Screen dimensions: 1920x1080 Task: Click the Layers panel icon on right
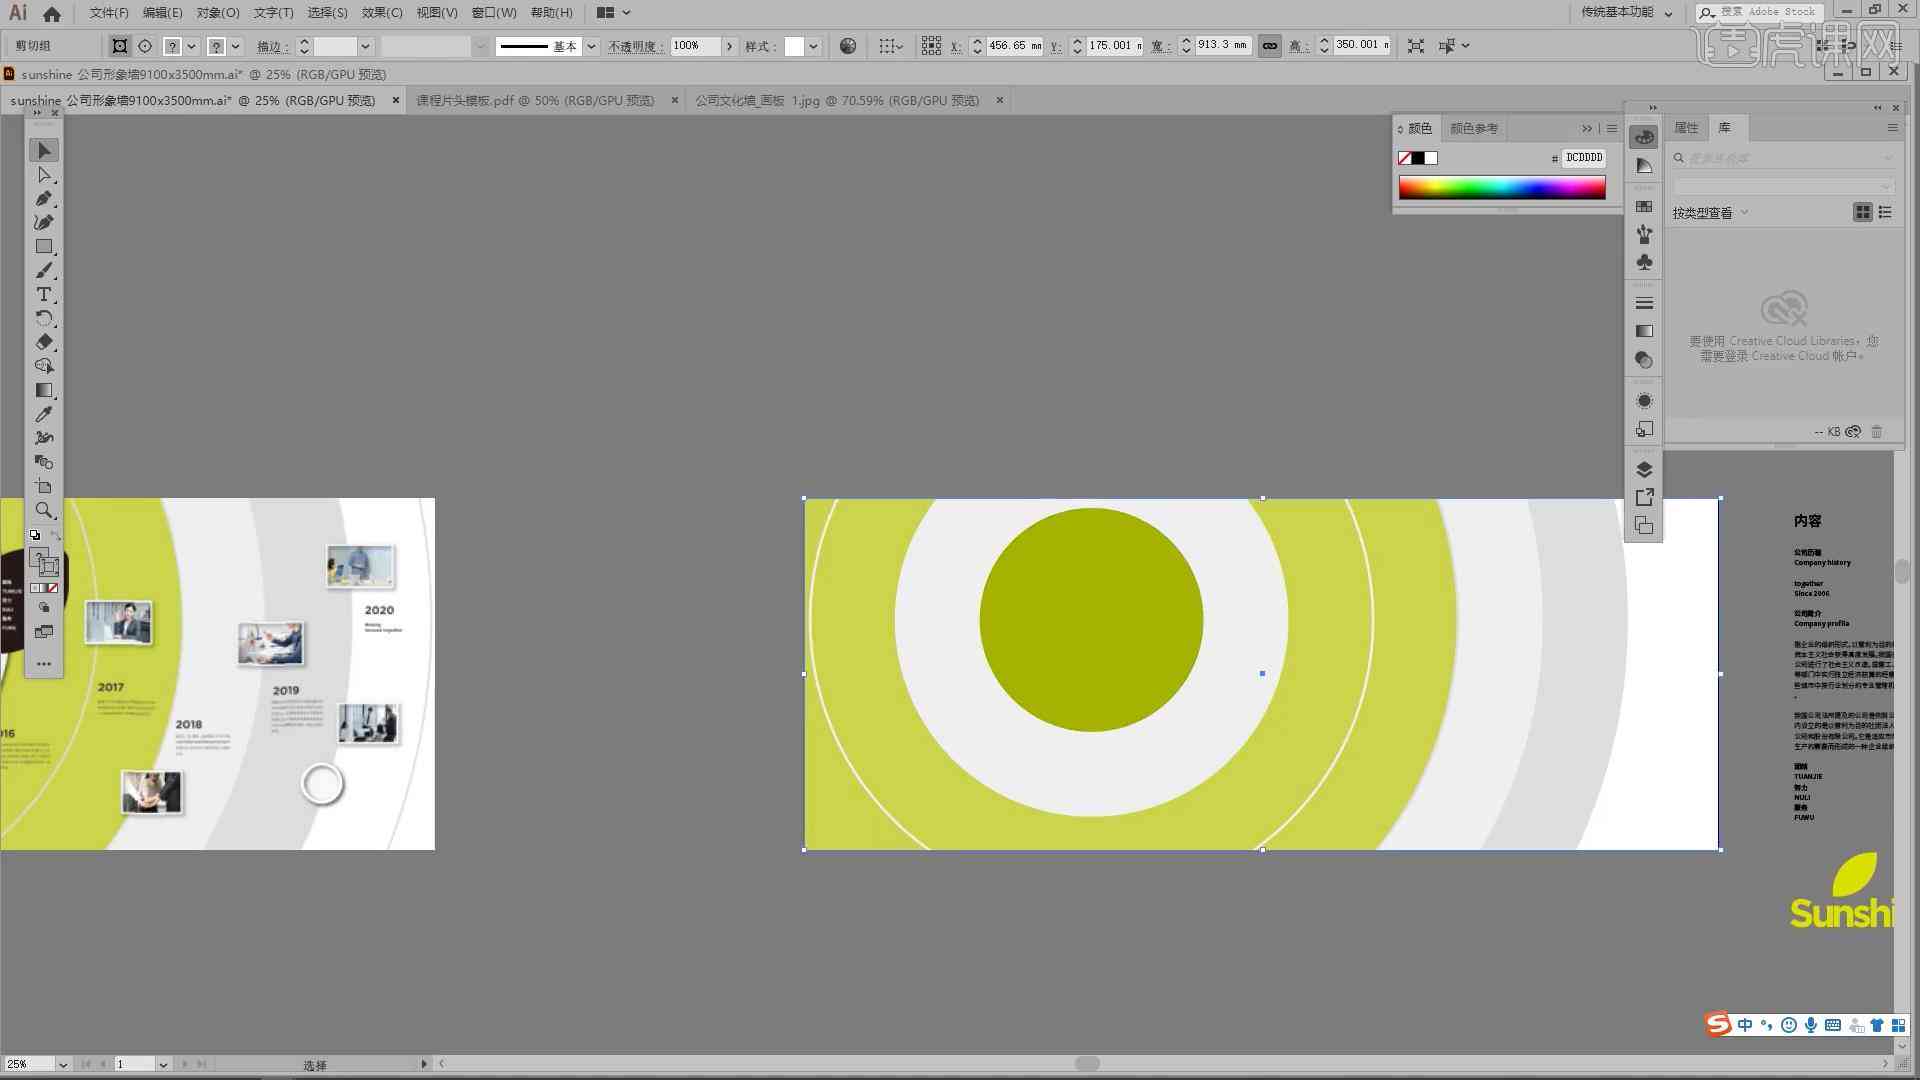(x=1644, y=468)
